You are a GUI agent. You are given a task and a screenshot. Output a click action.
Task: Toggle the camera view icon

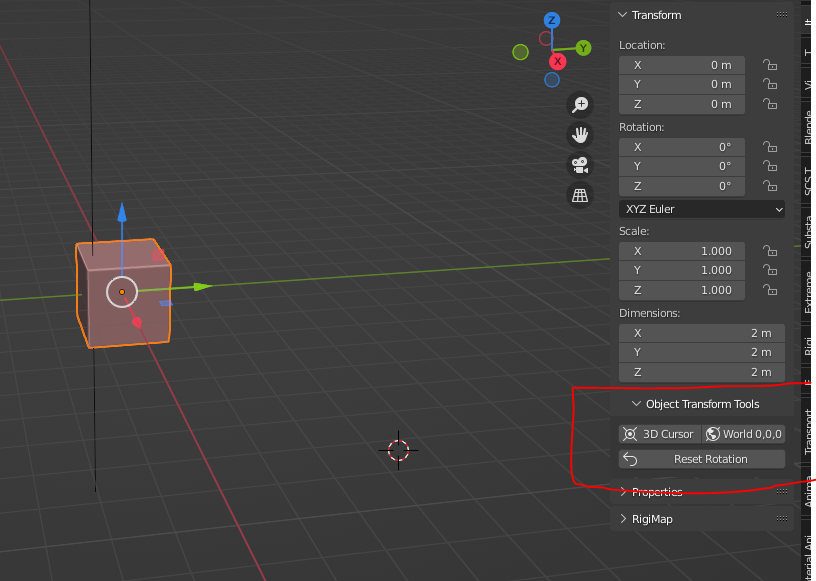point(580,165)
